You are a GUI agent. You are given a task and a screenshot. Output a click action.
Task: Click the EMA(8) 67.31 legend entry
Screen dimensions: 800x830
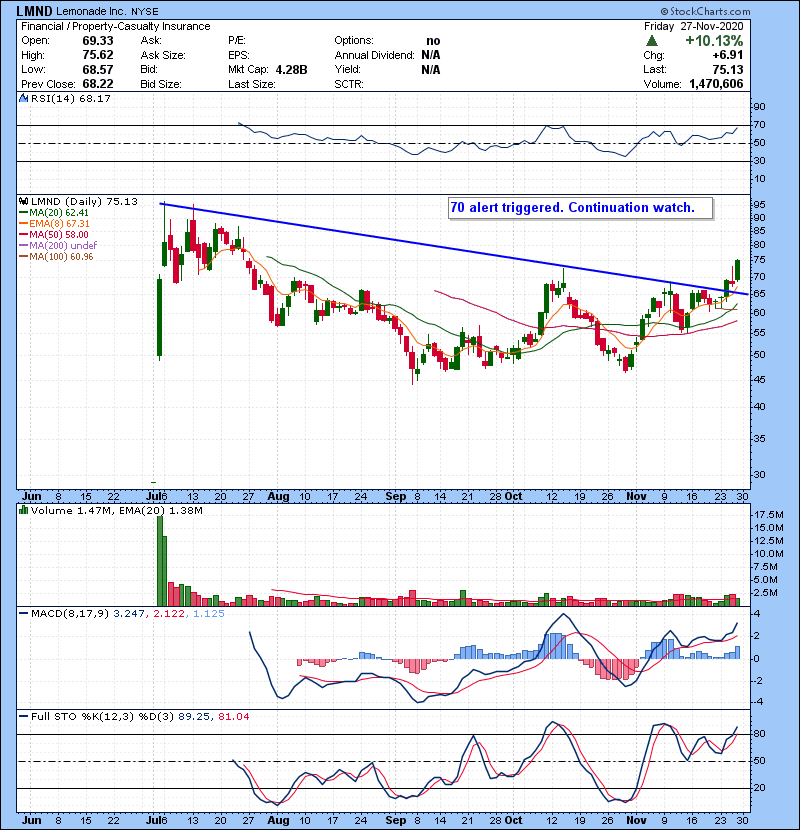[x=59, y=224]
